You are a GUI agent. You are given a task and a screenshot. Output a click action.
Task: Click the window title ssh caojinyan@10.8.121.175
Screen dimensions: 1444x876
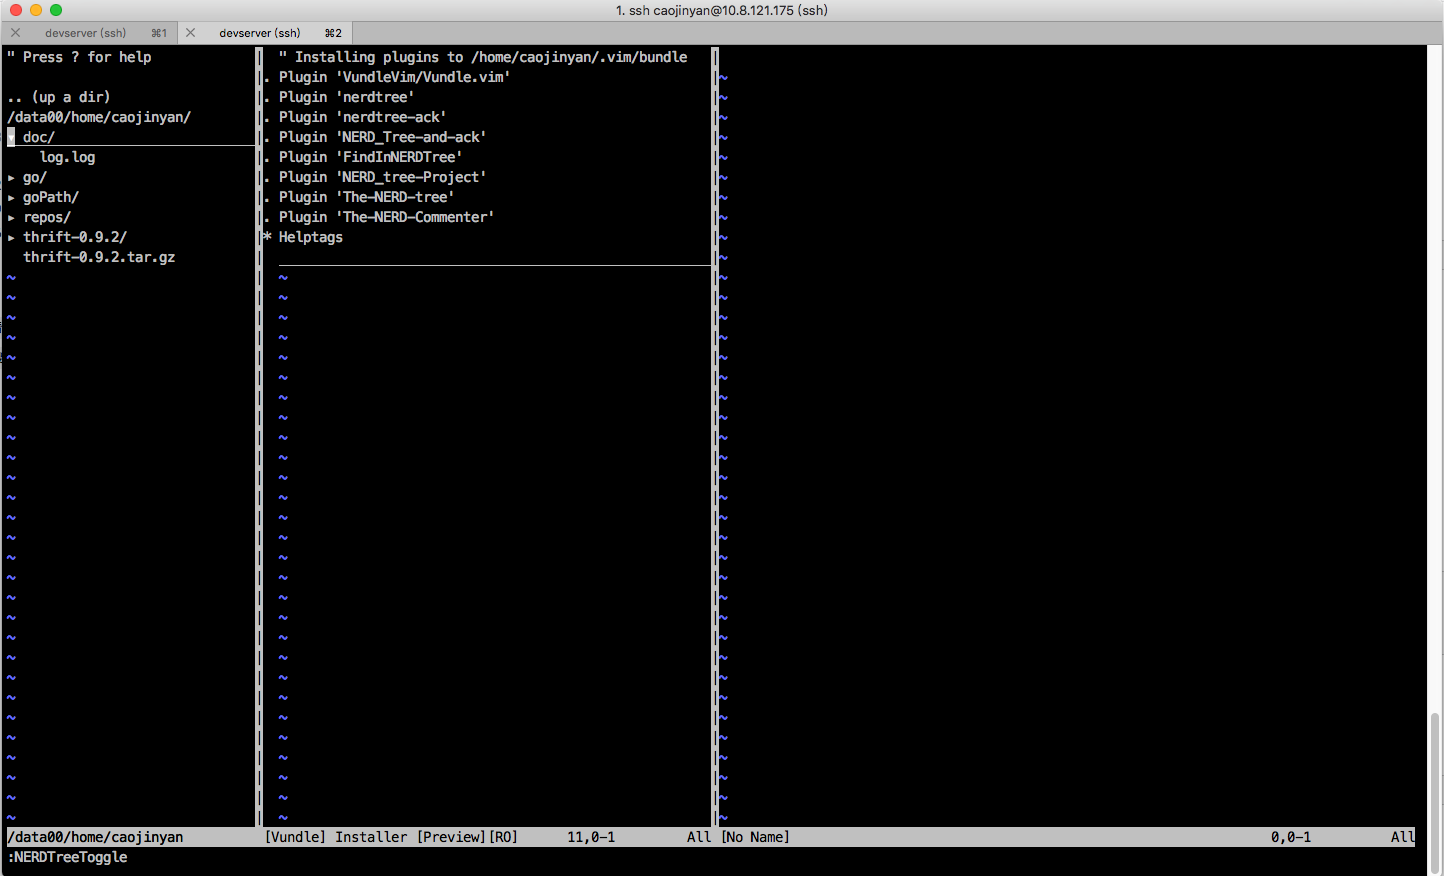click(x=722, y=10)
